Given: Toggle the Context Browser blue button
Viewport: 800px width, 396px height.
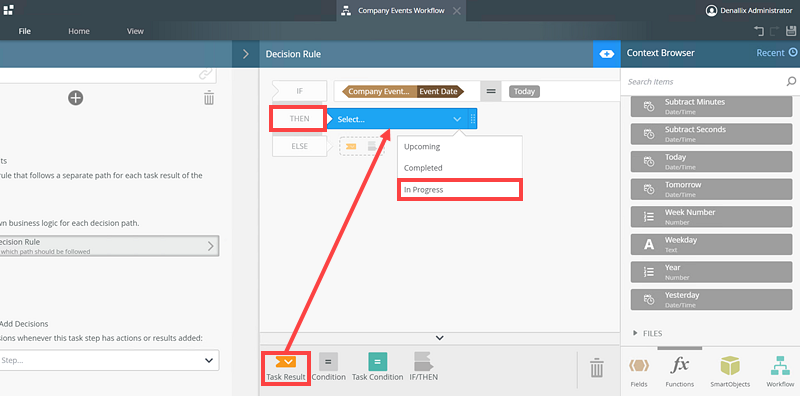Looking at the screenshot, I should (x=607, y=54).
